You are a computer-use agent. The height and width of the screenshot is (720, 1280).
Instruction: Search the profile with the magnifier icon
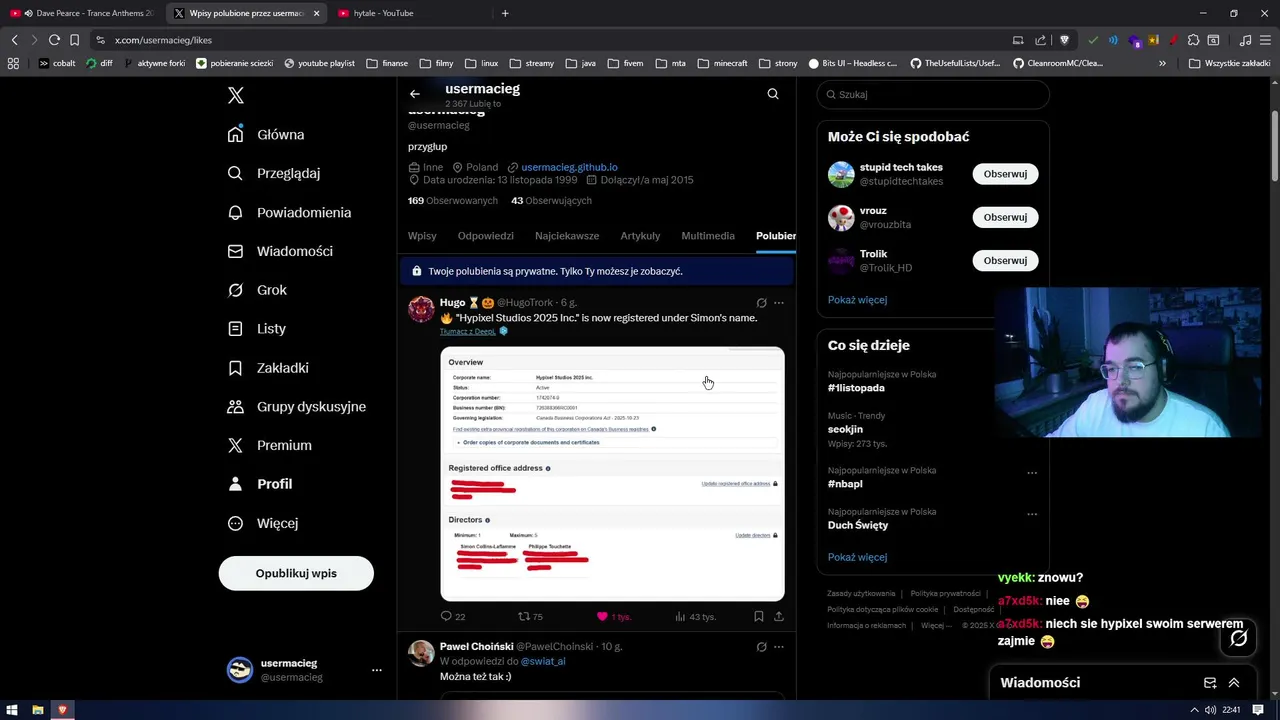click(773, 94)
